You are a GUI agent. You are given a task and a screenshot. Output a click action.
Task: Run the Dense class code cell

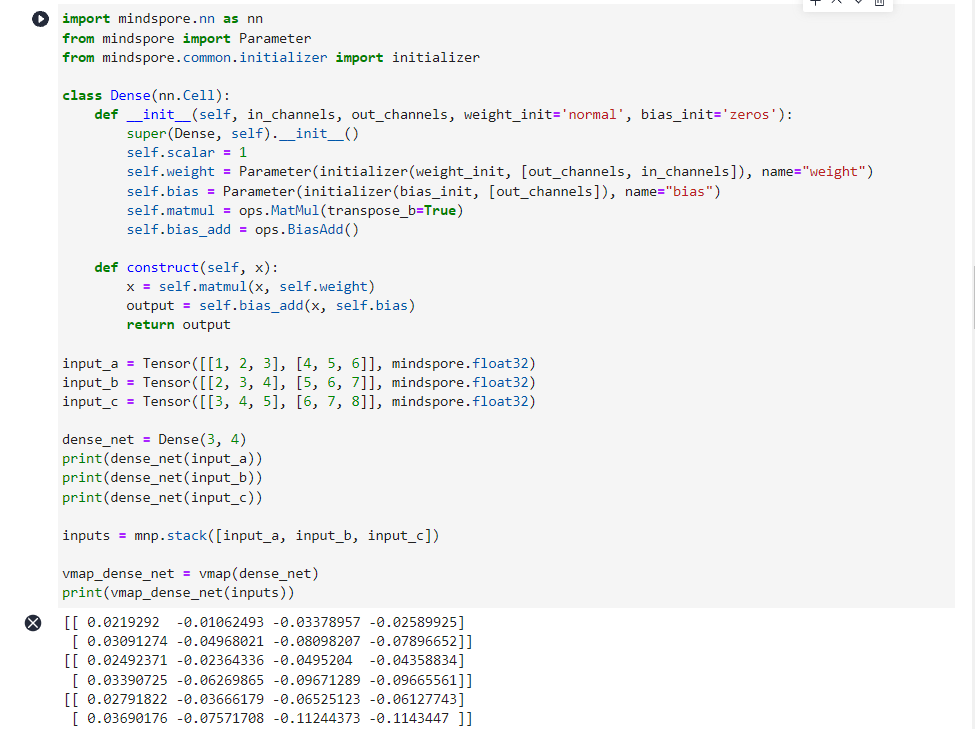[x=40, y=19]
